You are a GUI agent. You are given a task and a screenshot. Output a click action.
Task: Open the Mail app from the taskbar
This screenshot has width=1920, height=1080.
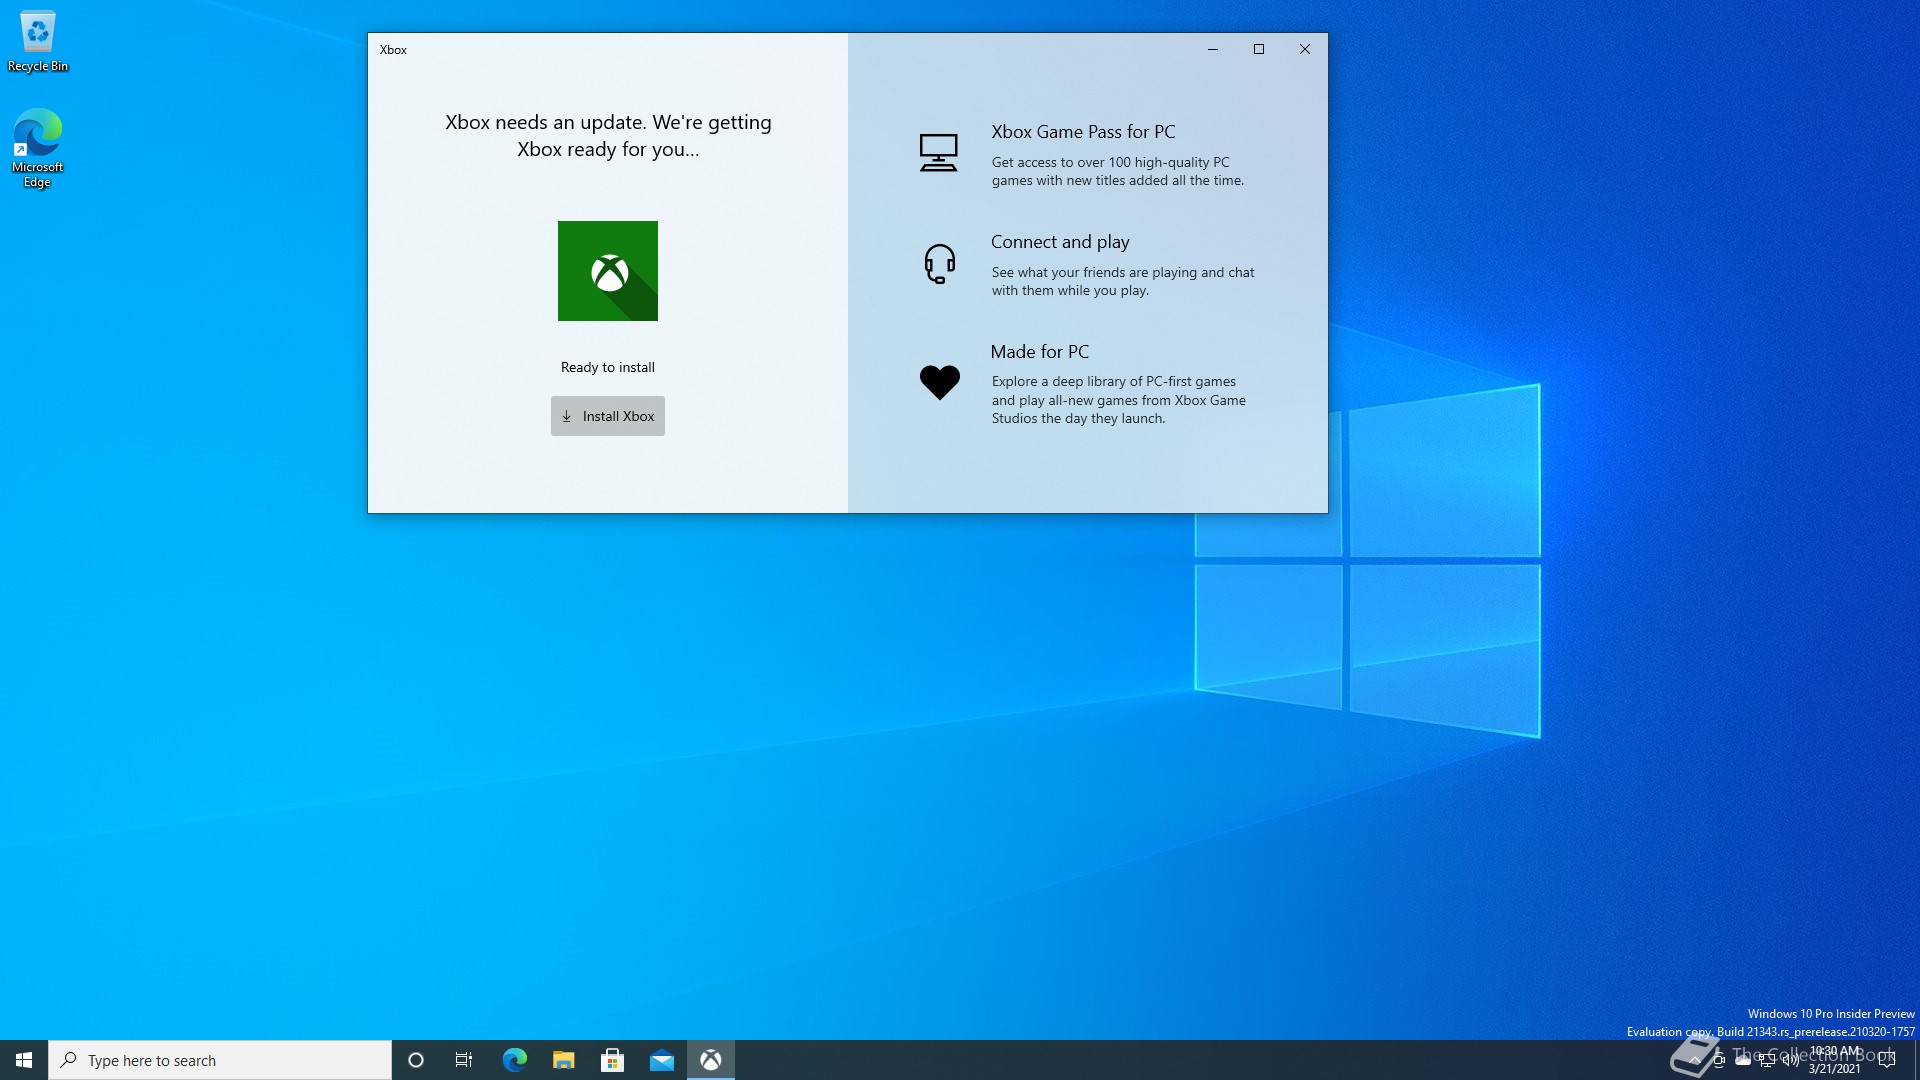coord(661,1060)
